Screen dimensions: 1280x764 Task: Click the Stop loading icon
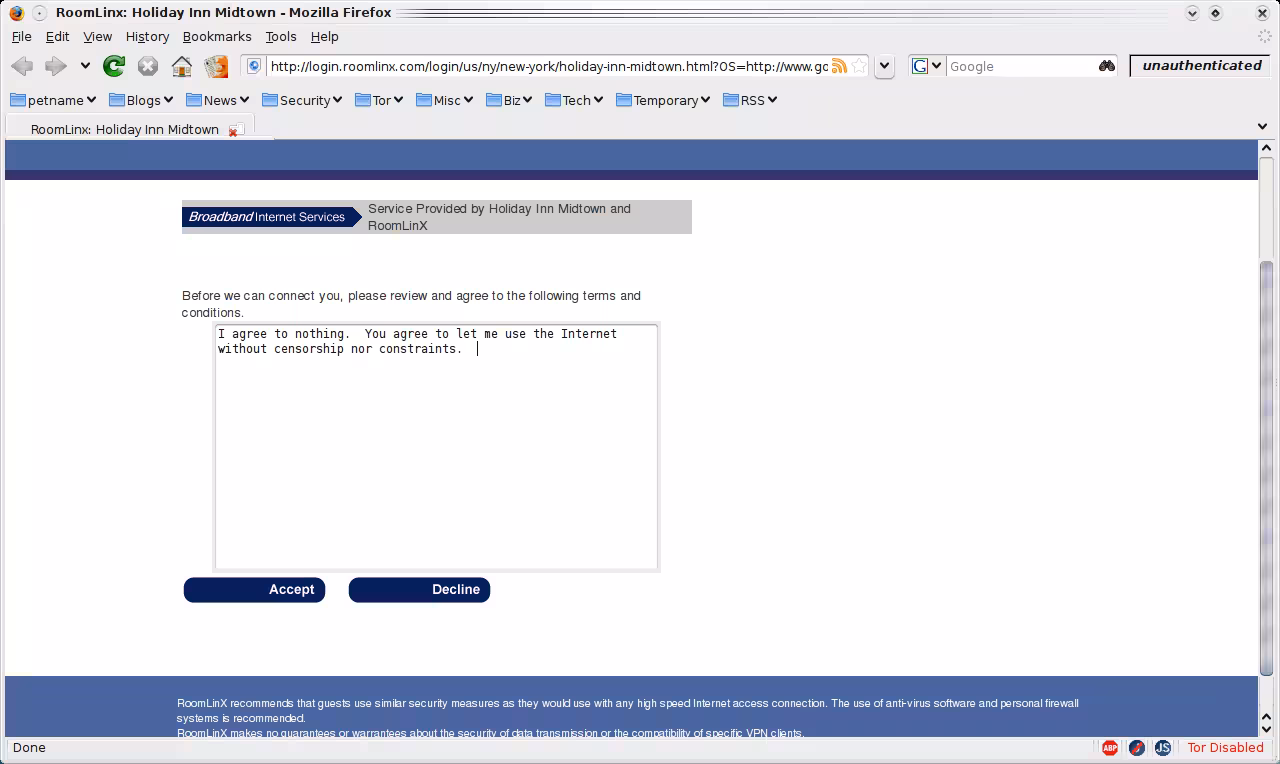pos(148,66)
